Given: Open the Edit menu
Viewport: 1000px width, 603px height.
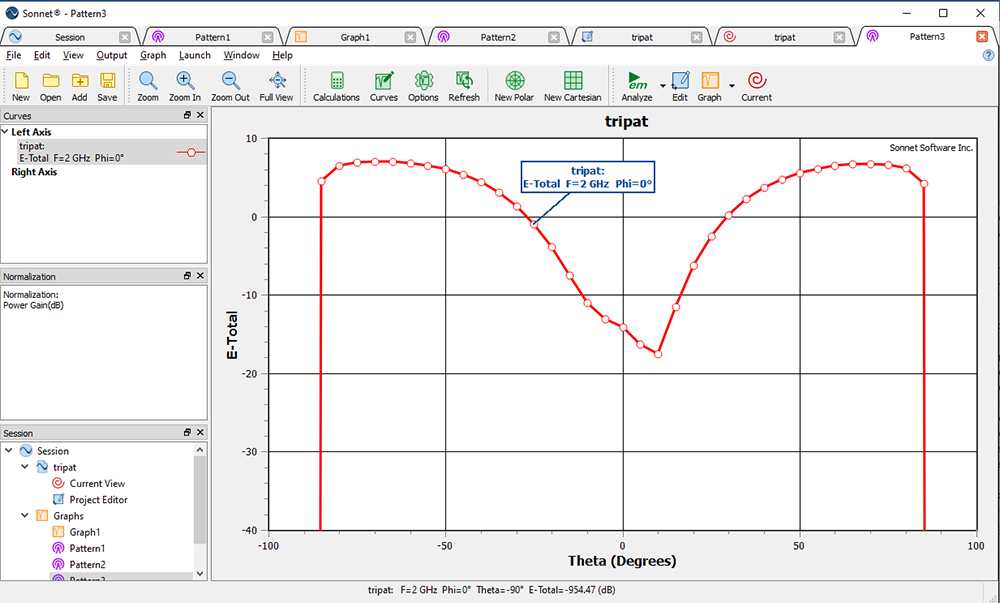Looking at the screenshot, I should 42,55.
